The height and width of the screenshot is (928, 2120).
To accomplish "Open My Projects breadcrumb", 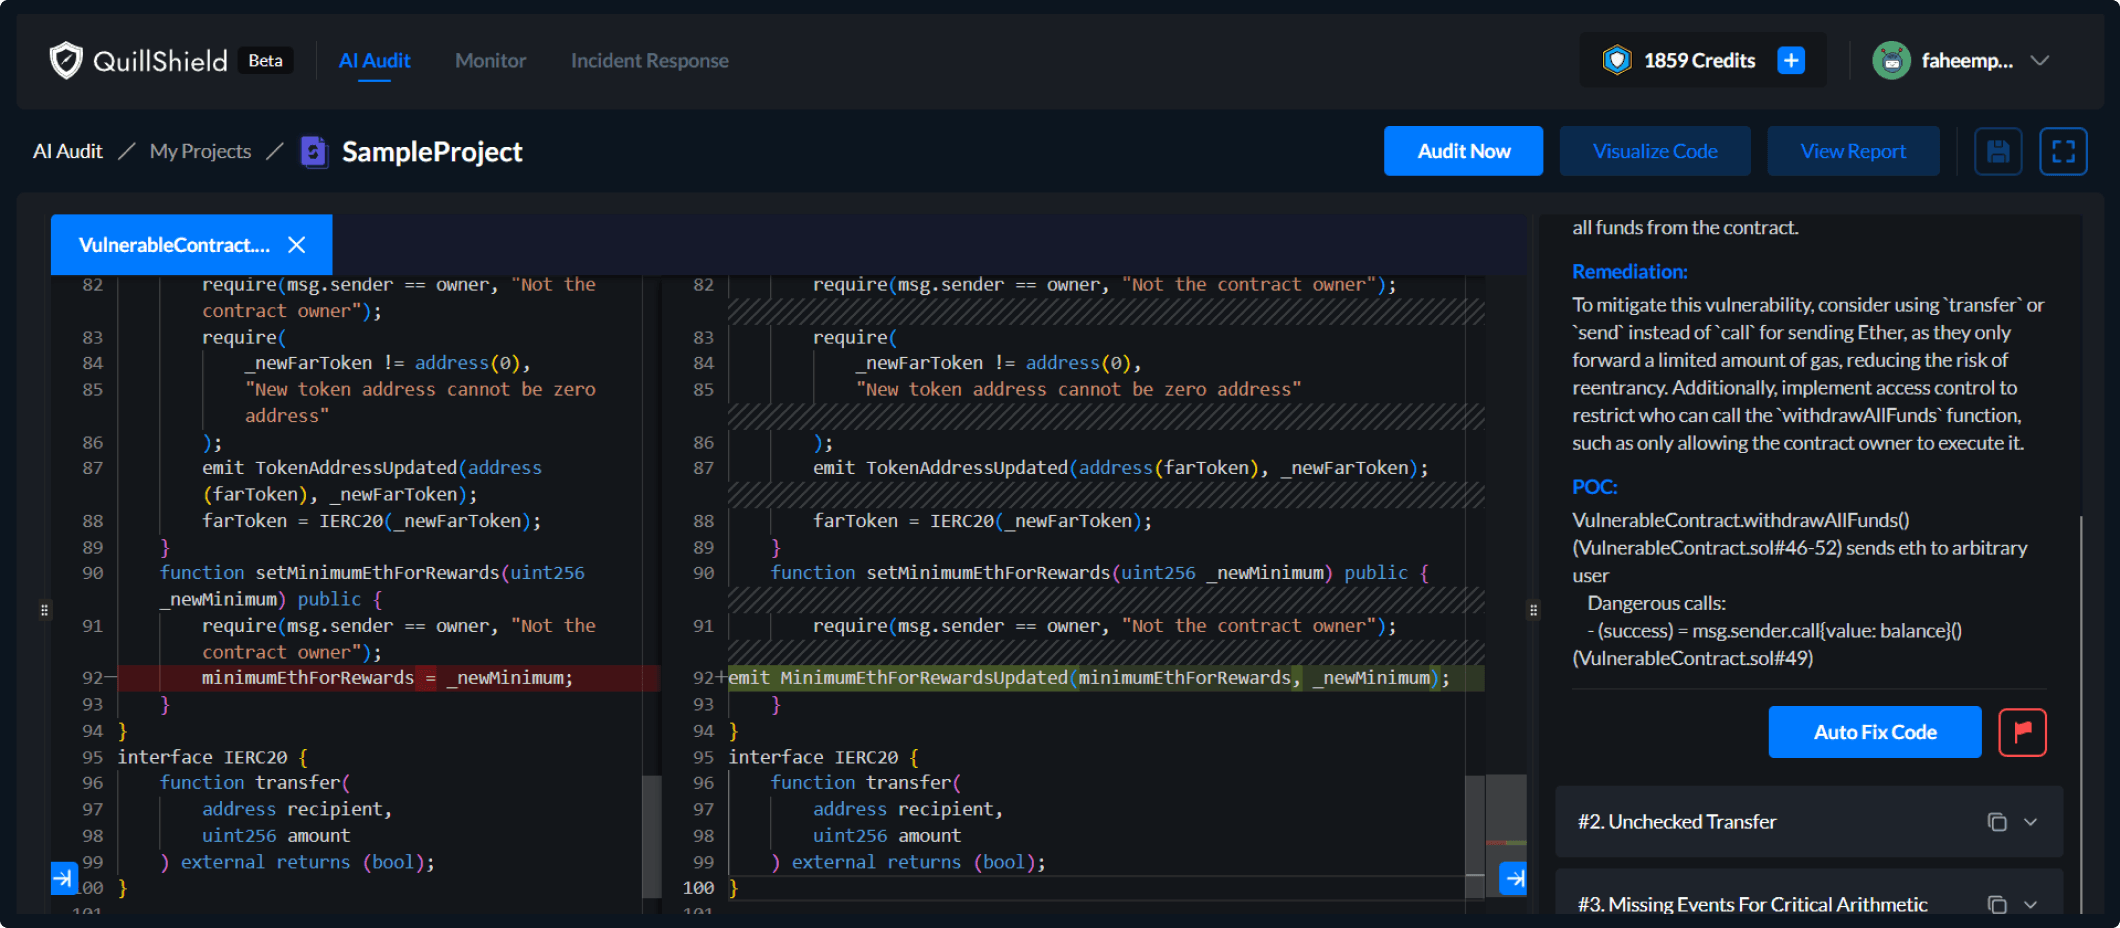I will (200, 151).
